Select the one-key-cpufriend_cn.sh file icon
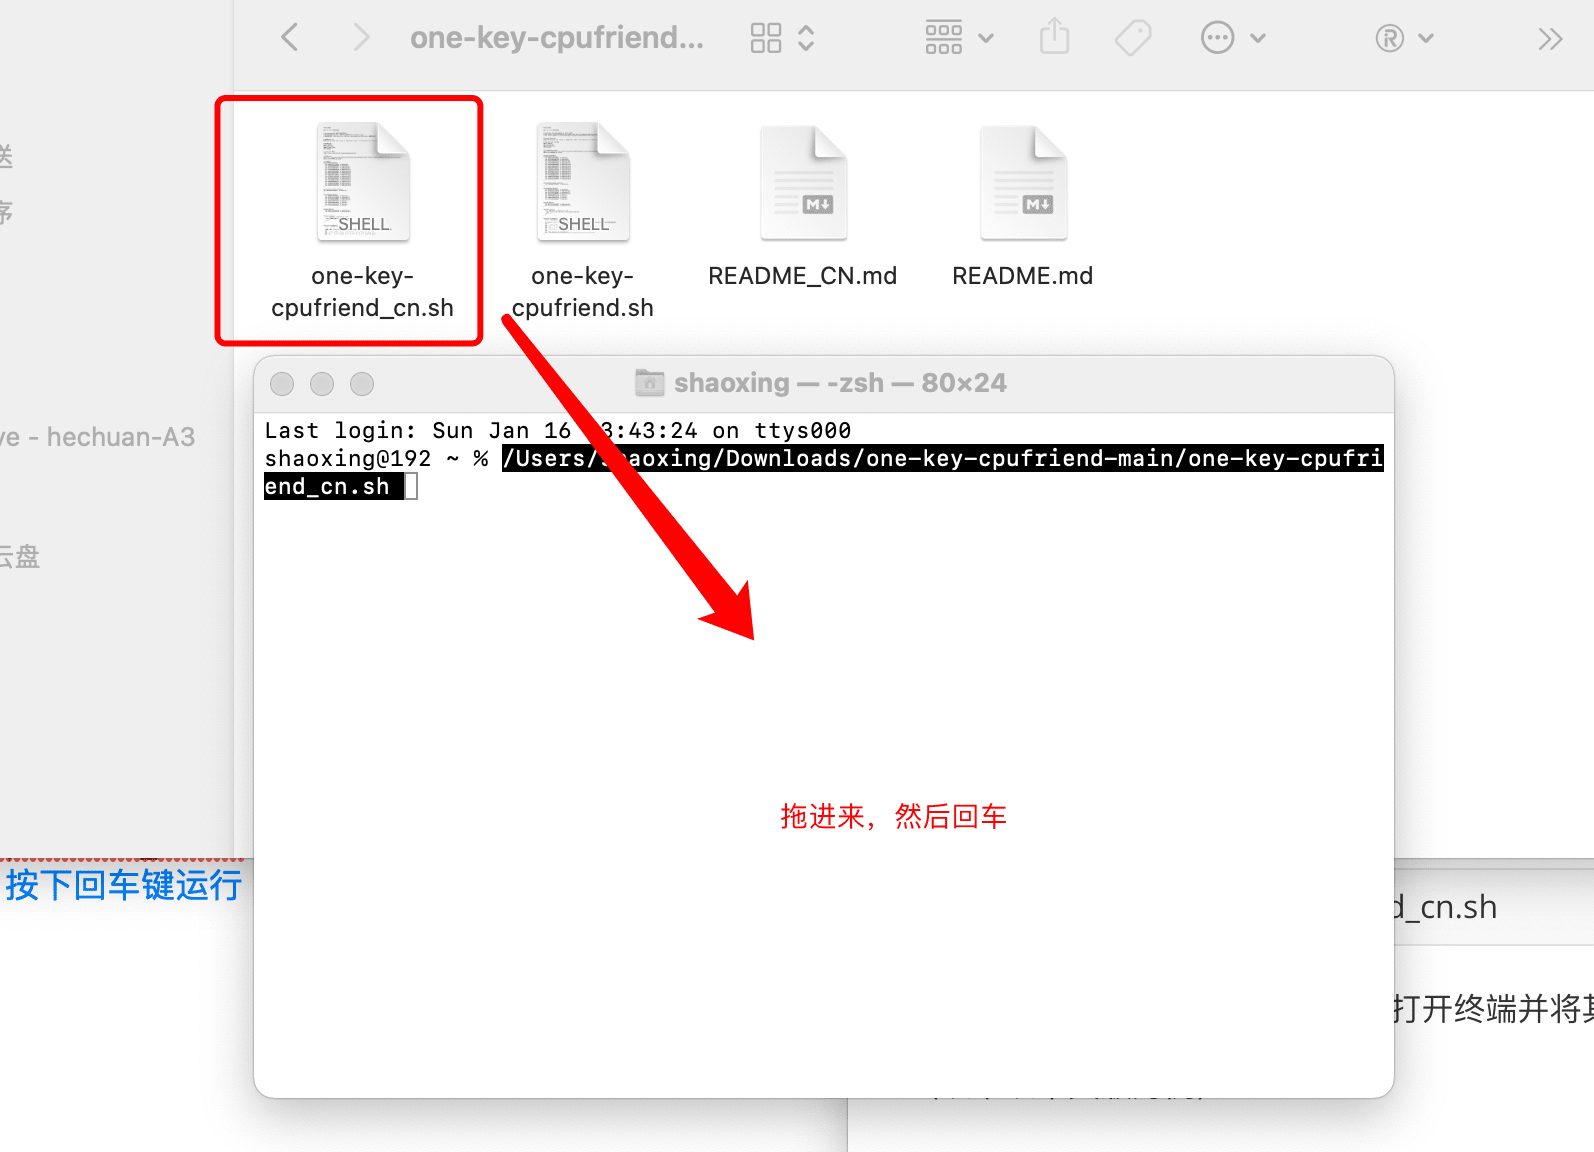 (x=363, y=182)
